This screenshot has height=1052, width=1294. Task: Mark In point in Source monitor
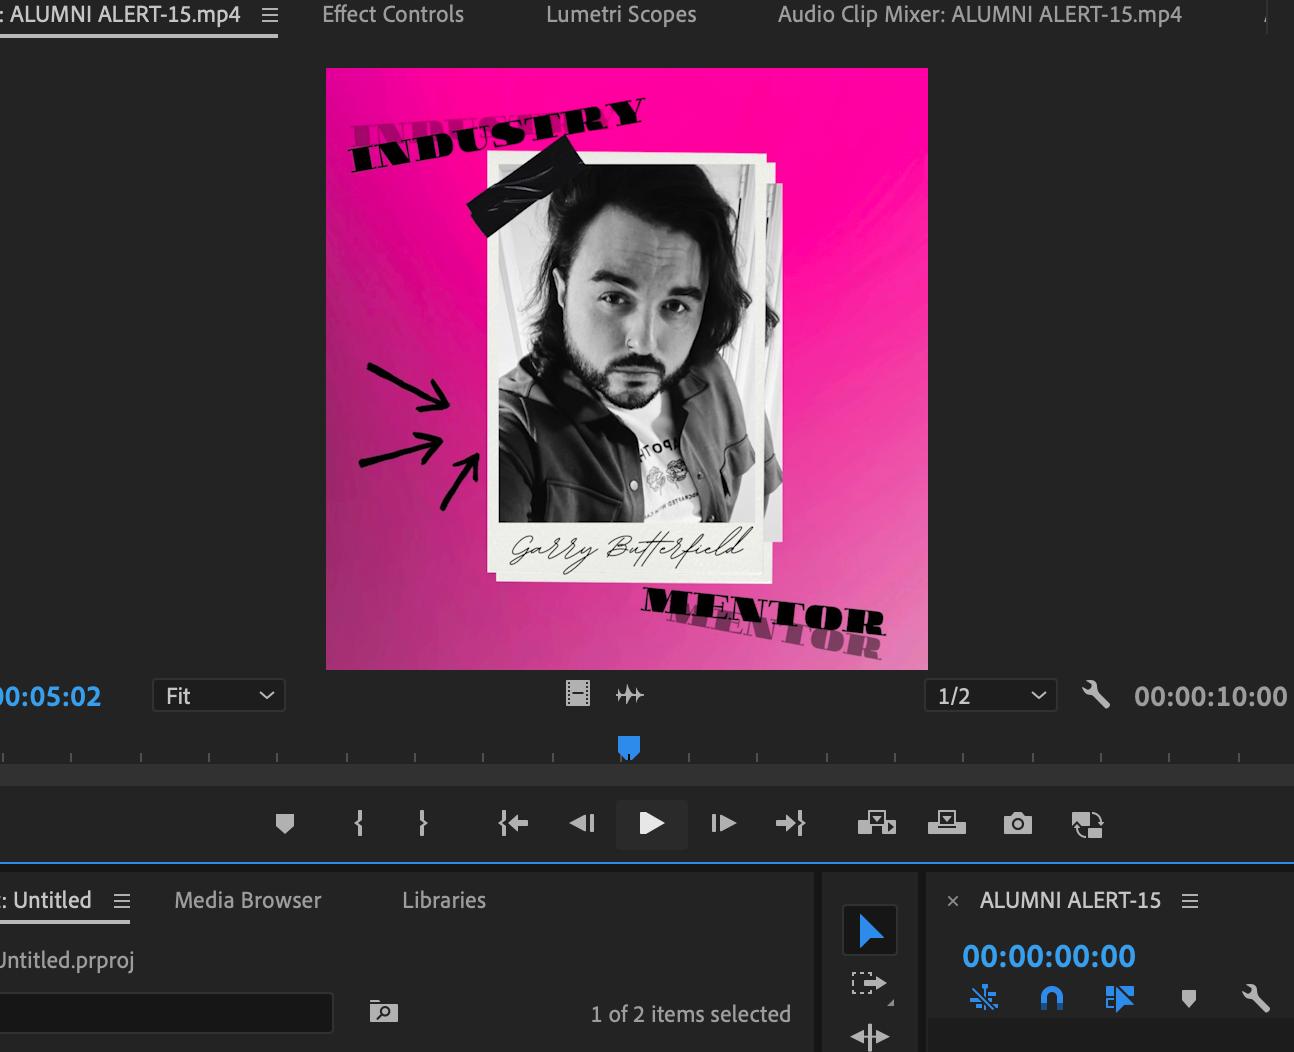[x=359, y=824]
